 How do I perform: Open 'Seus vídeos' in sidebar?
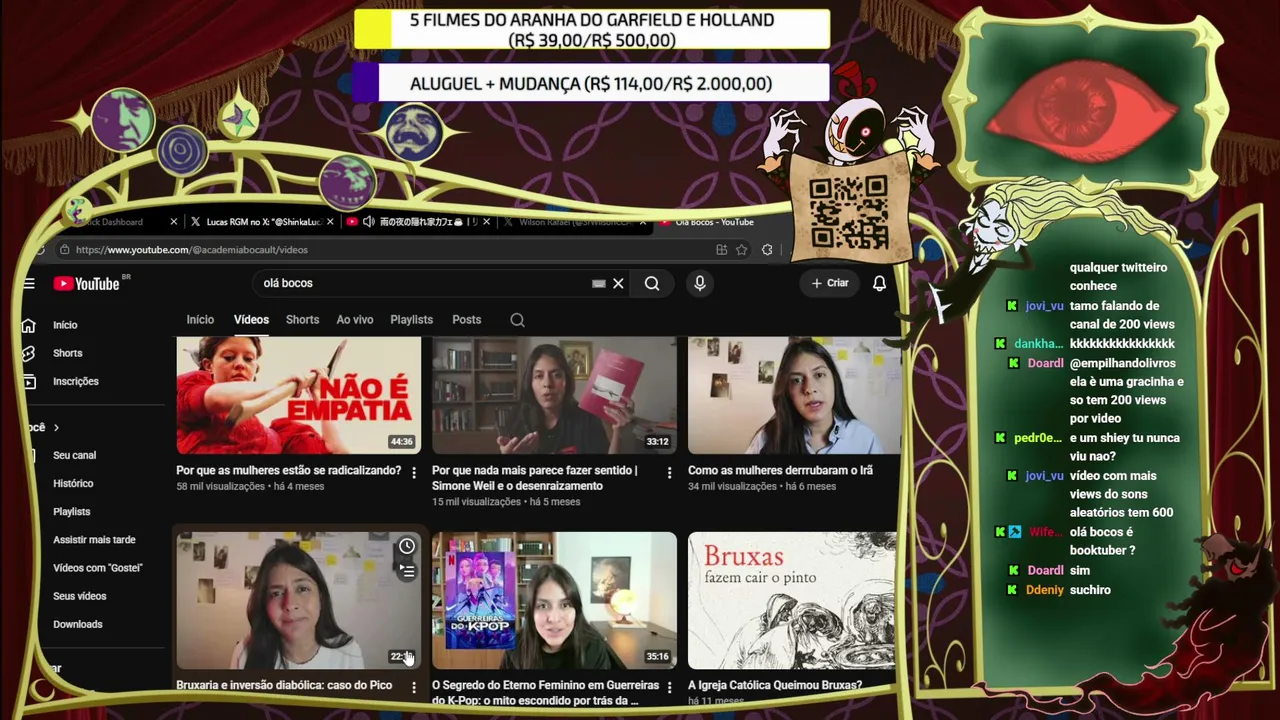(80, 596)
